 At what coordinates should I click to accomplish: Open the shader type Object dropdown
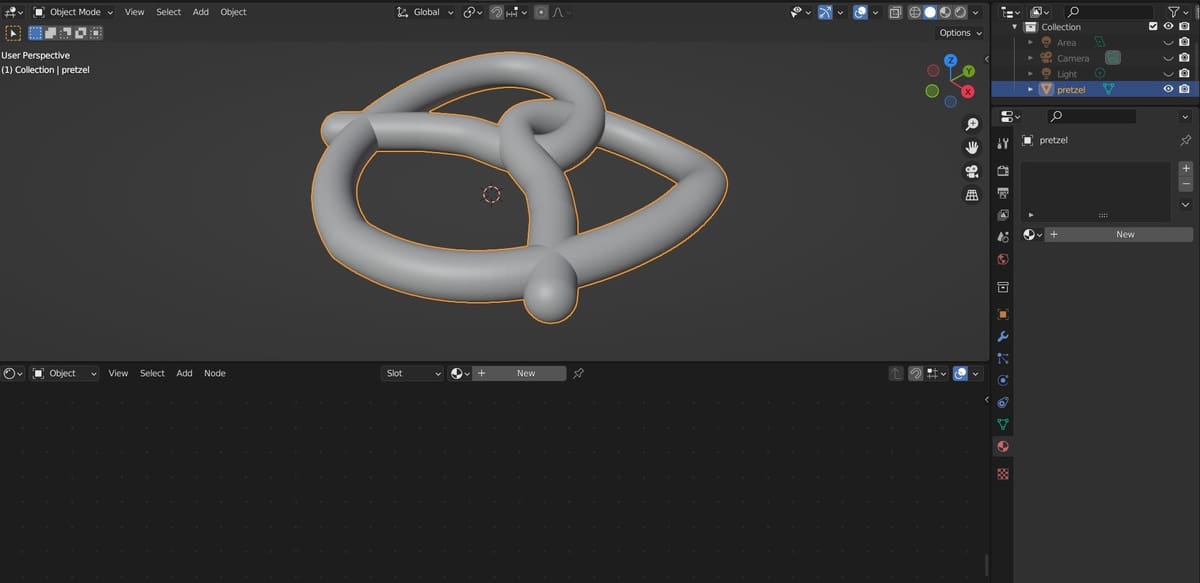tap(65, 373)
